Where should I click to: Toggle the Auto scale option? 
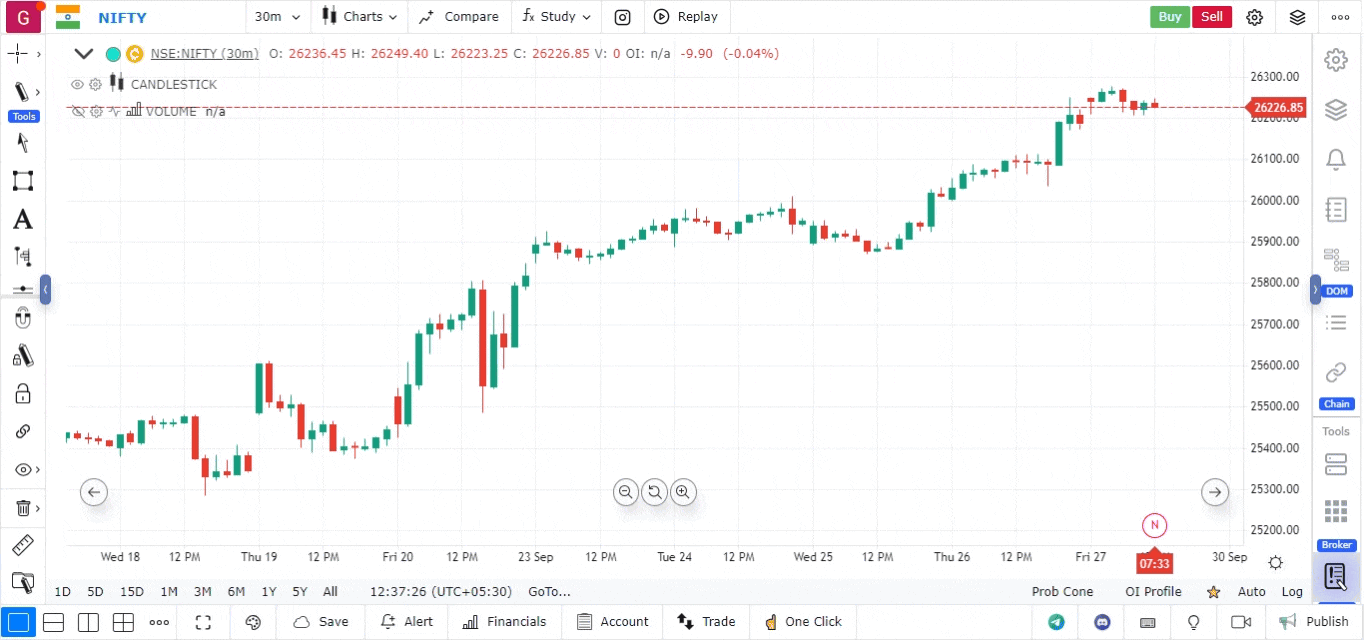[x=1251, y=591]
